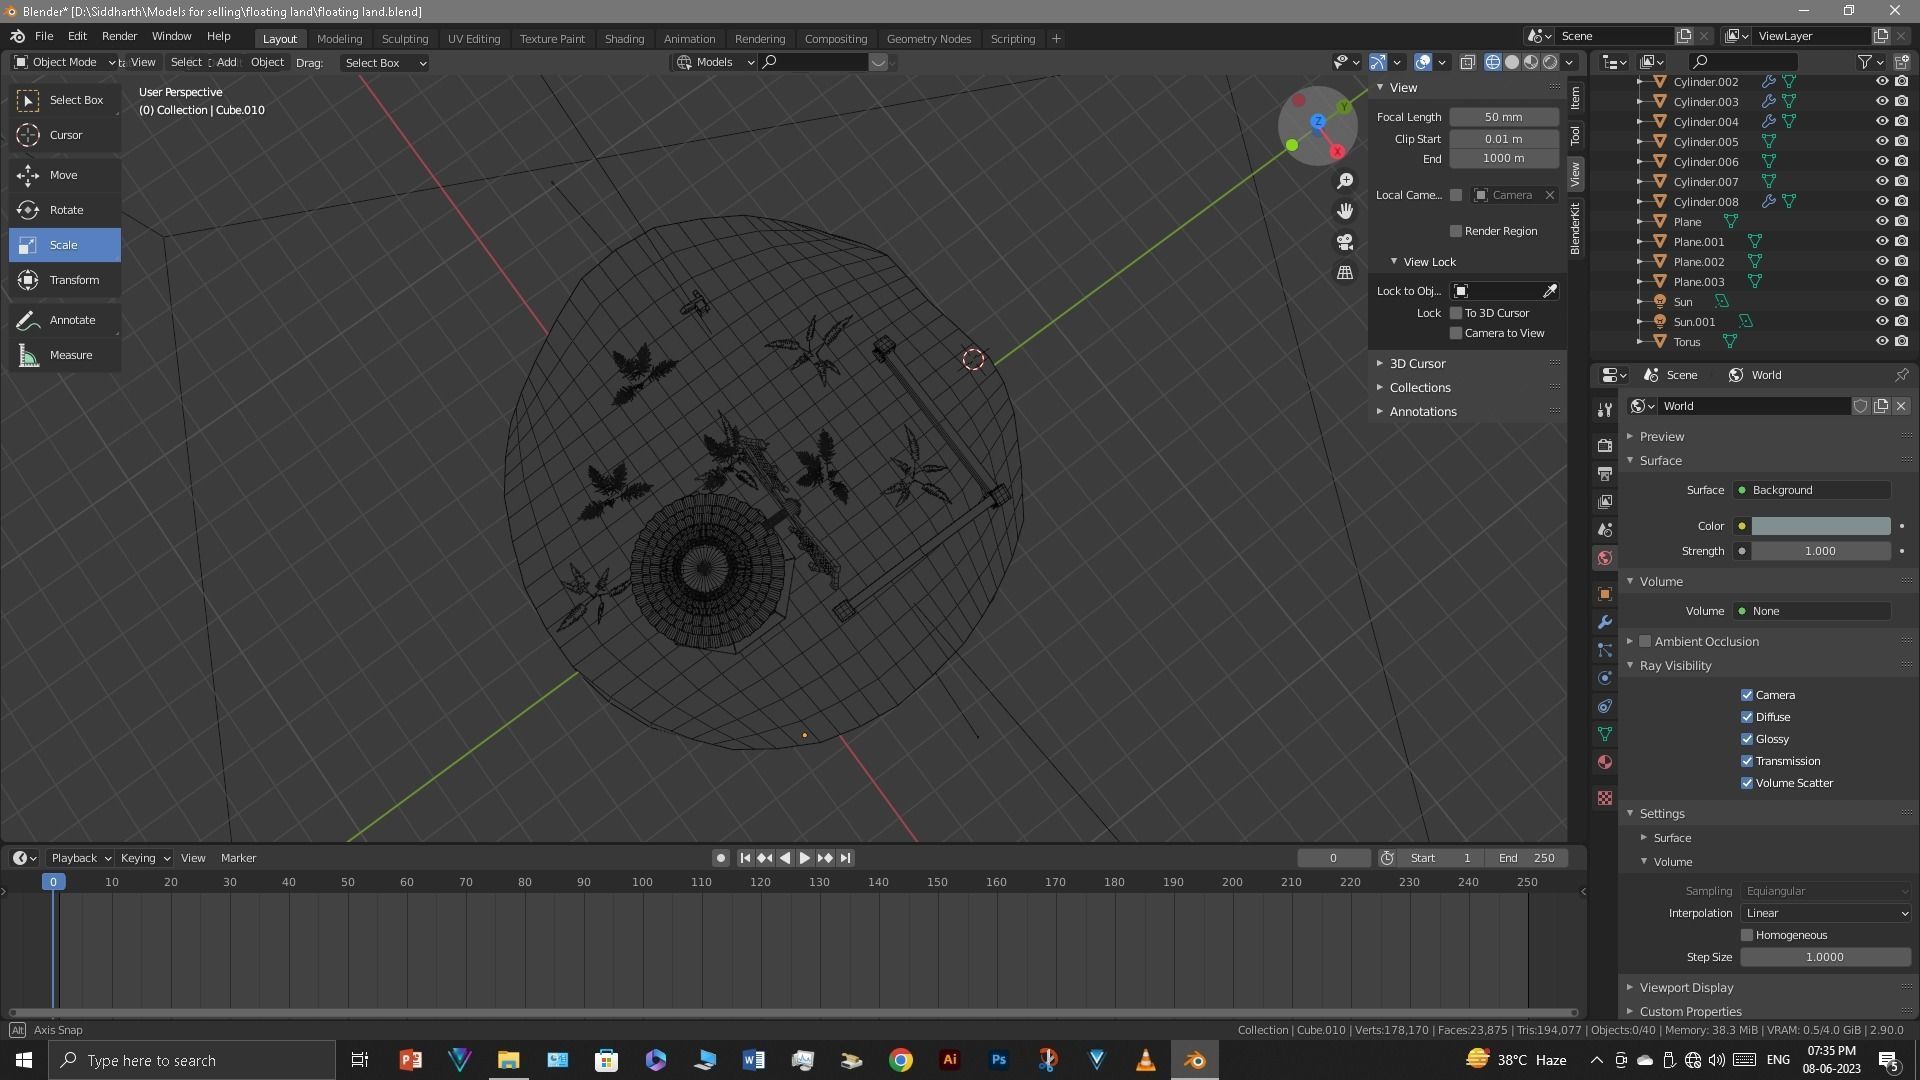Select the Transform tool

[65, 280]
